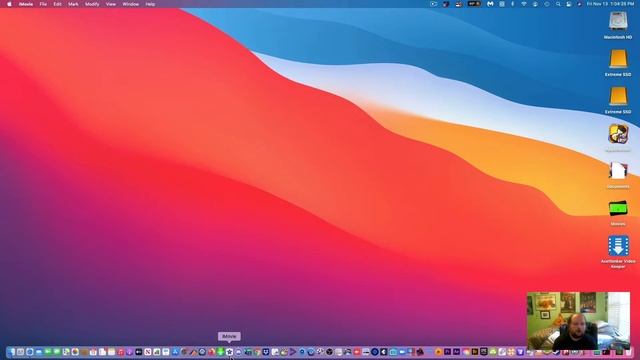The width and height of the screenshot is (640, 360).
Task: Open the Help menu
Action: tap(150, 4)
